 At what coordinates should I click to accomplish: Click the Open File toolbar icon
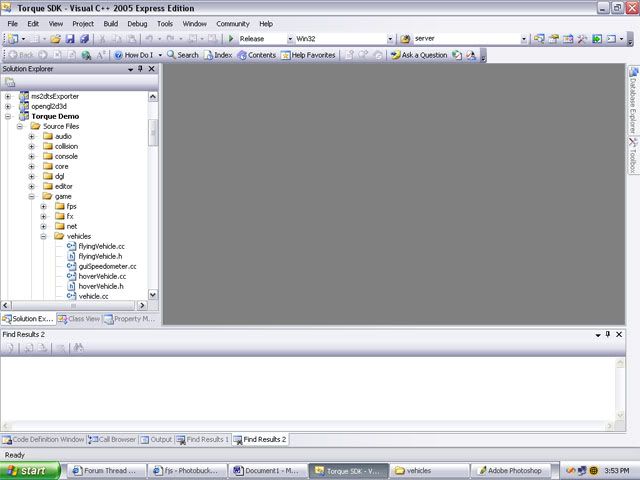click(x=56, y=39)
